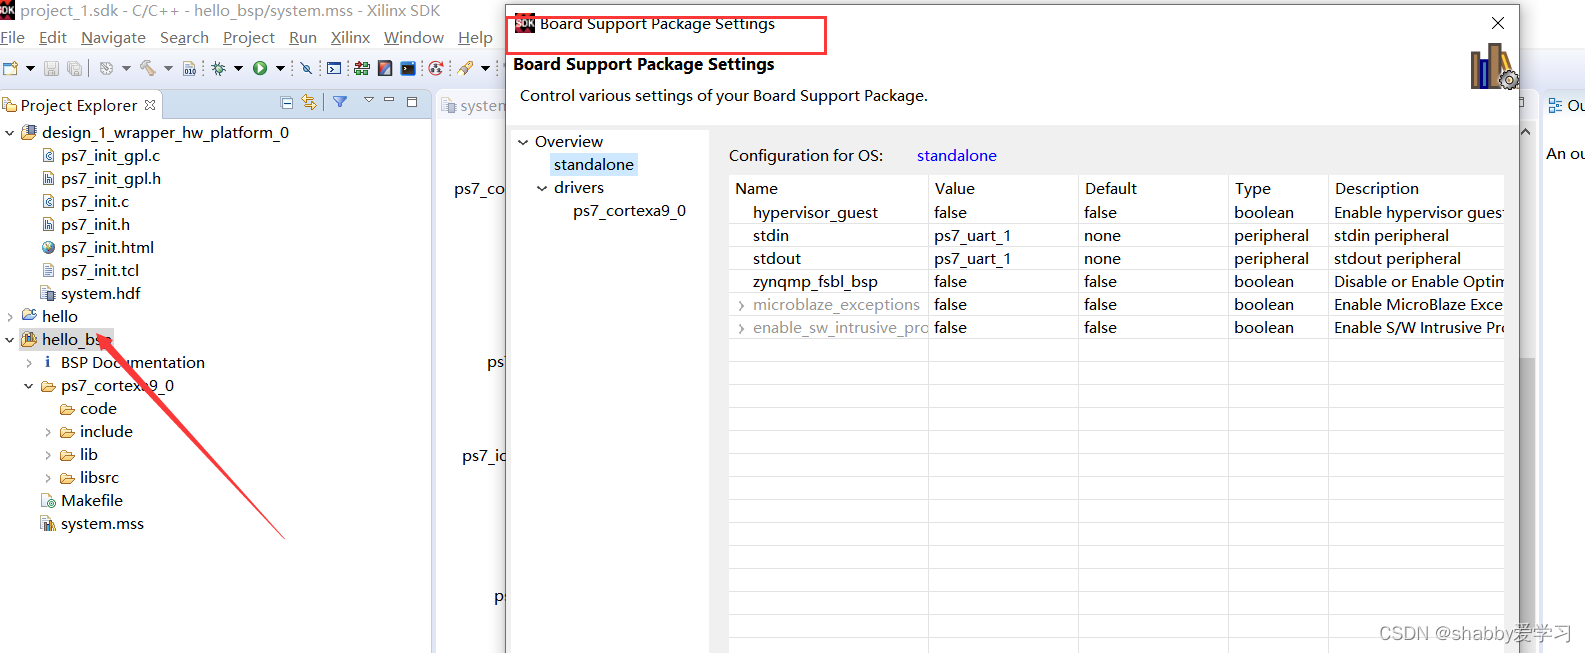Open the Navigate menu
Image resolution: width=1585 pixels, height=653 pixels.
113,37
